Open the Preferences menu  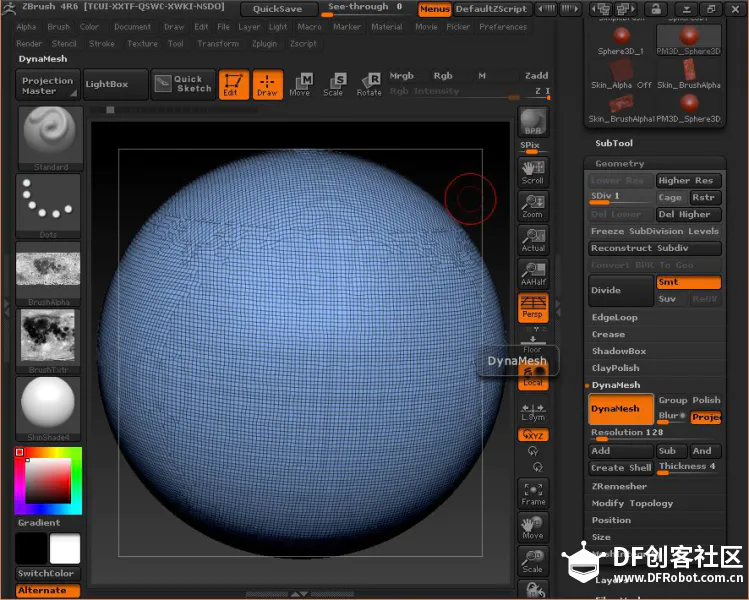pos(503,27)
